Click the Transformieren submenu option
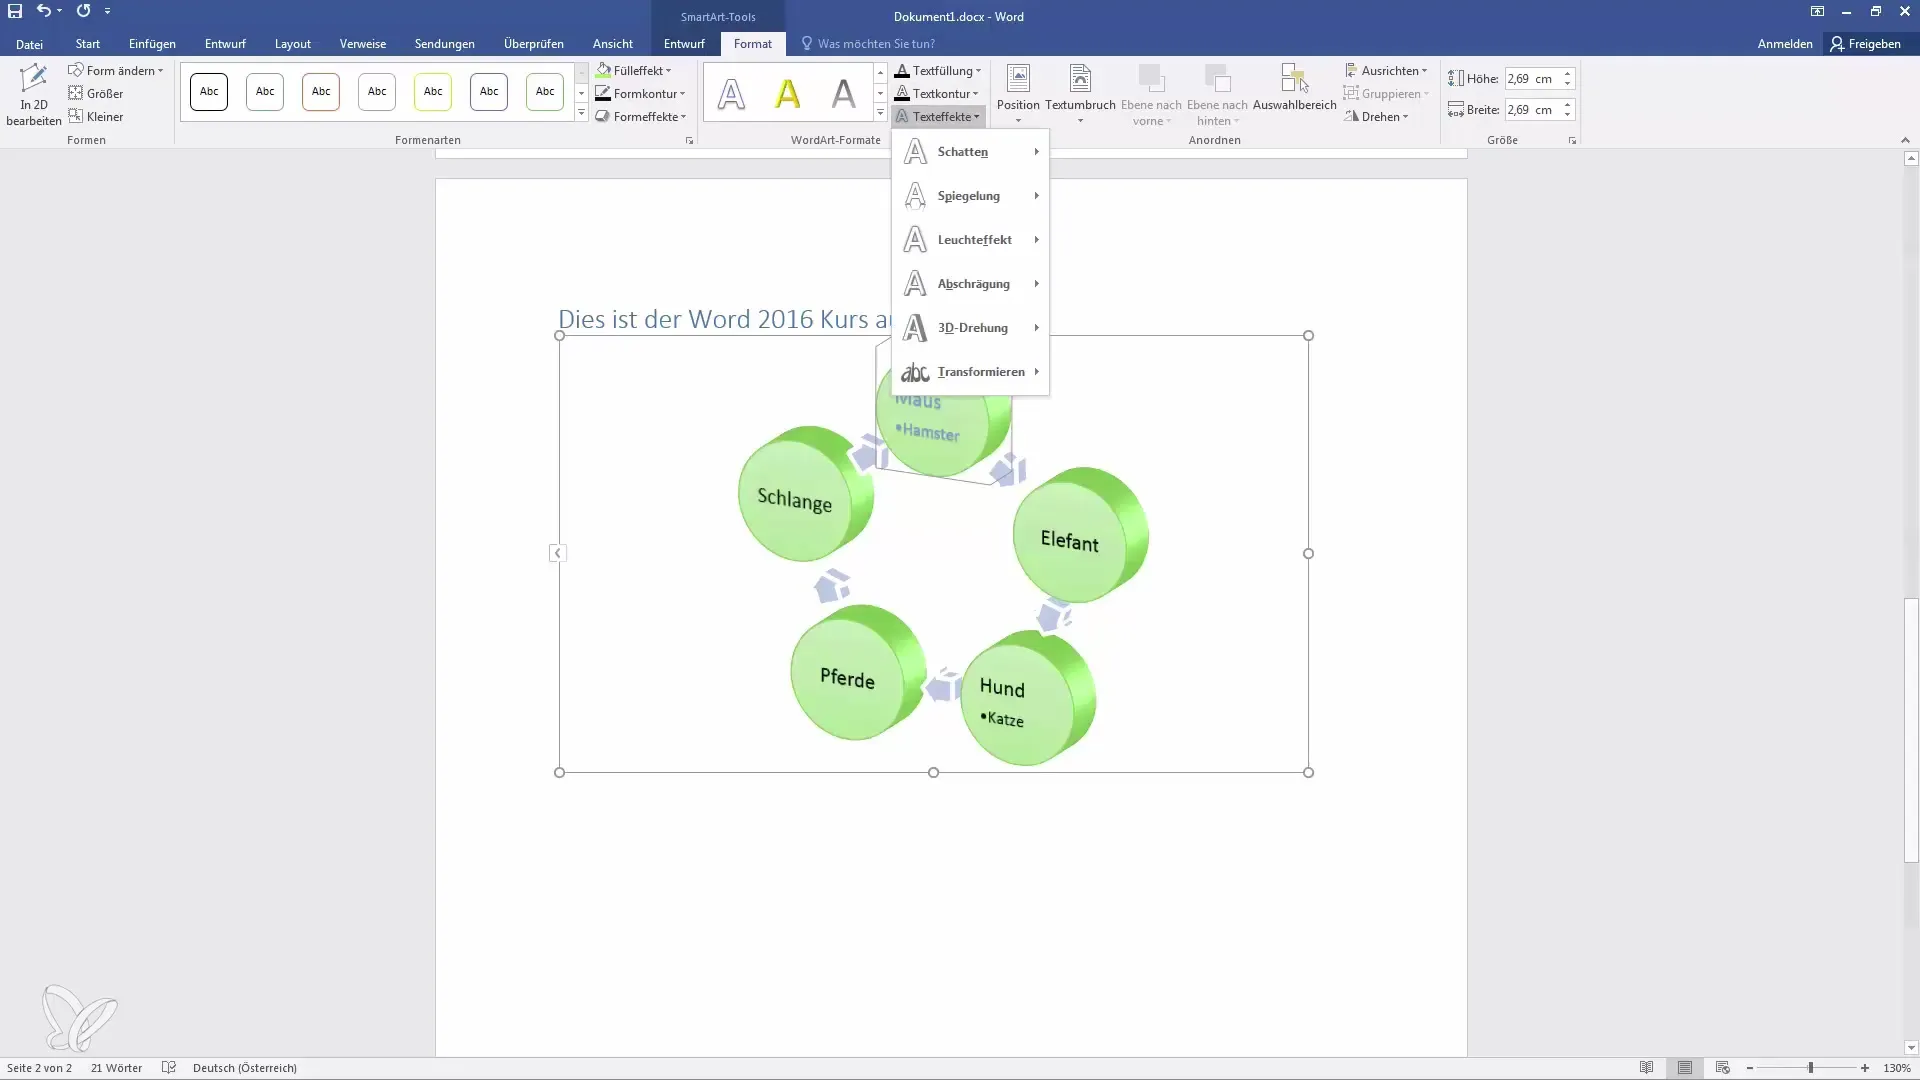 click(x=981, y=371)
